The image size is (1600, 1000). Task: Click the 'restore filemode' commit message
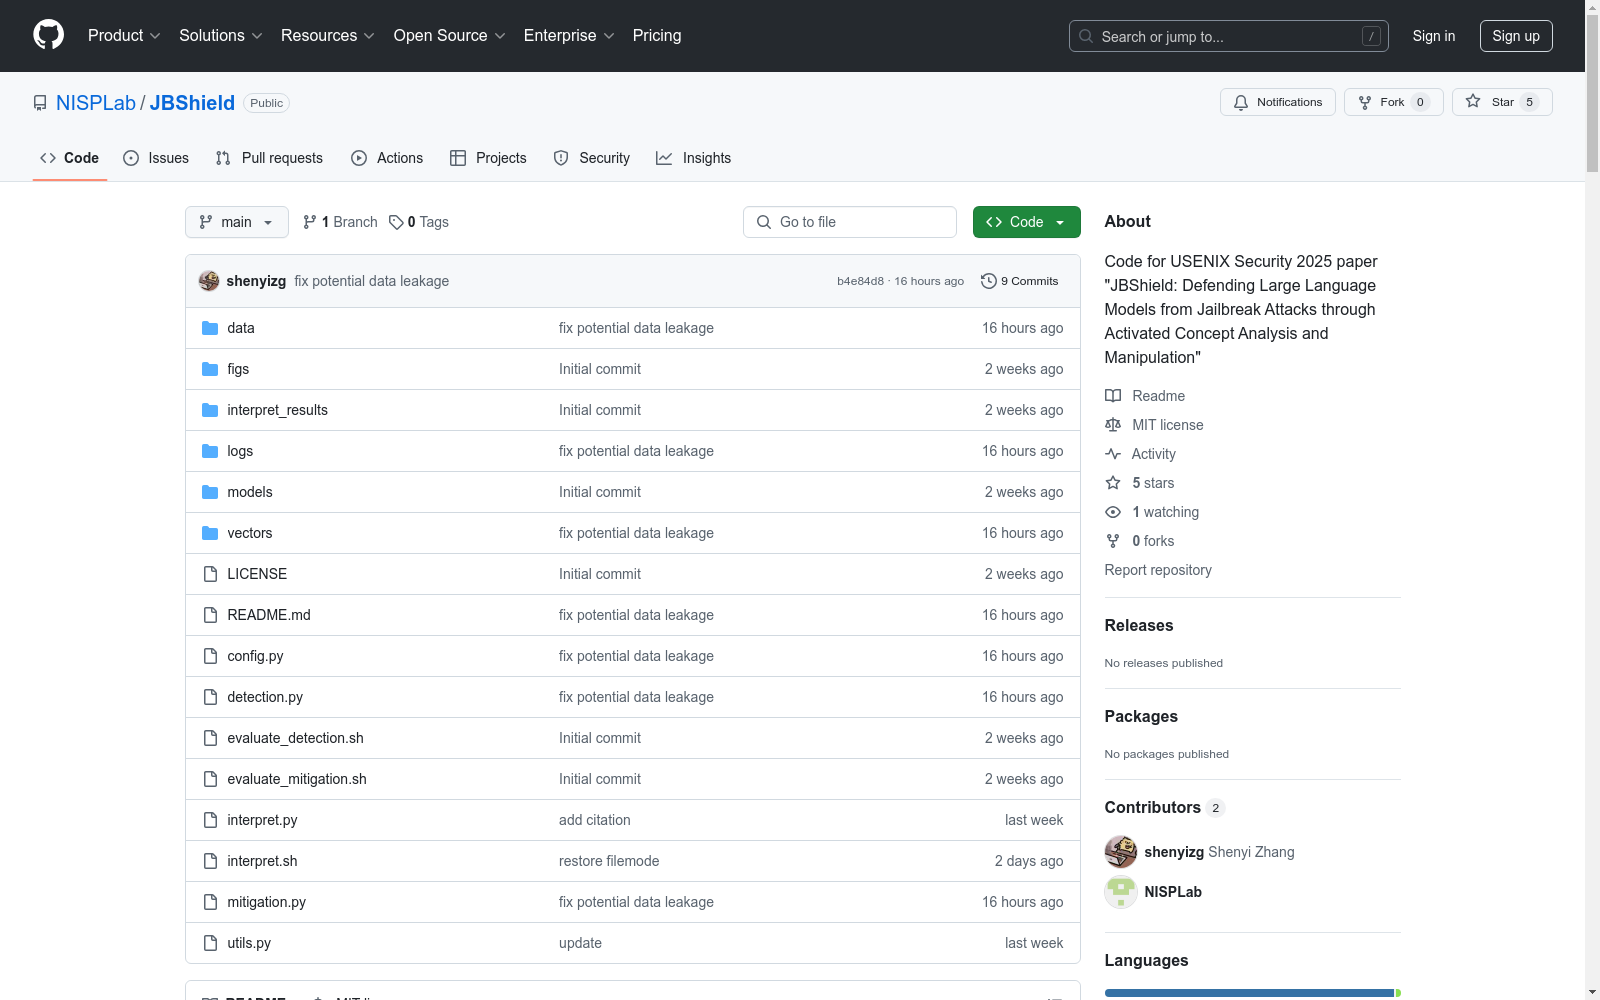pos(609,861)
